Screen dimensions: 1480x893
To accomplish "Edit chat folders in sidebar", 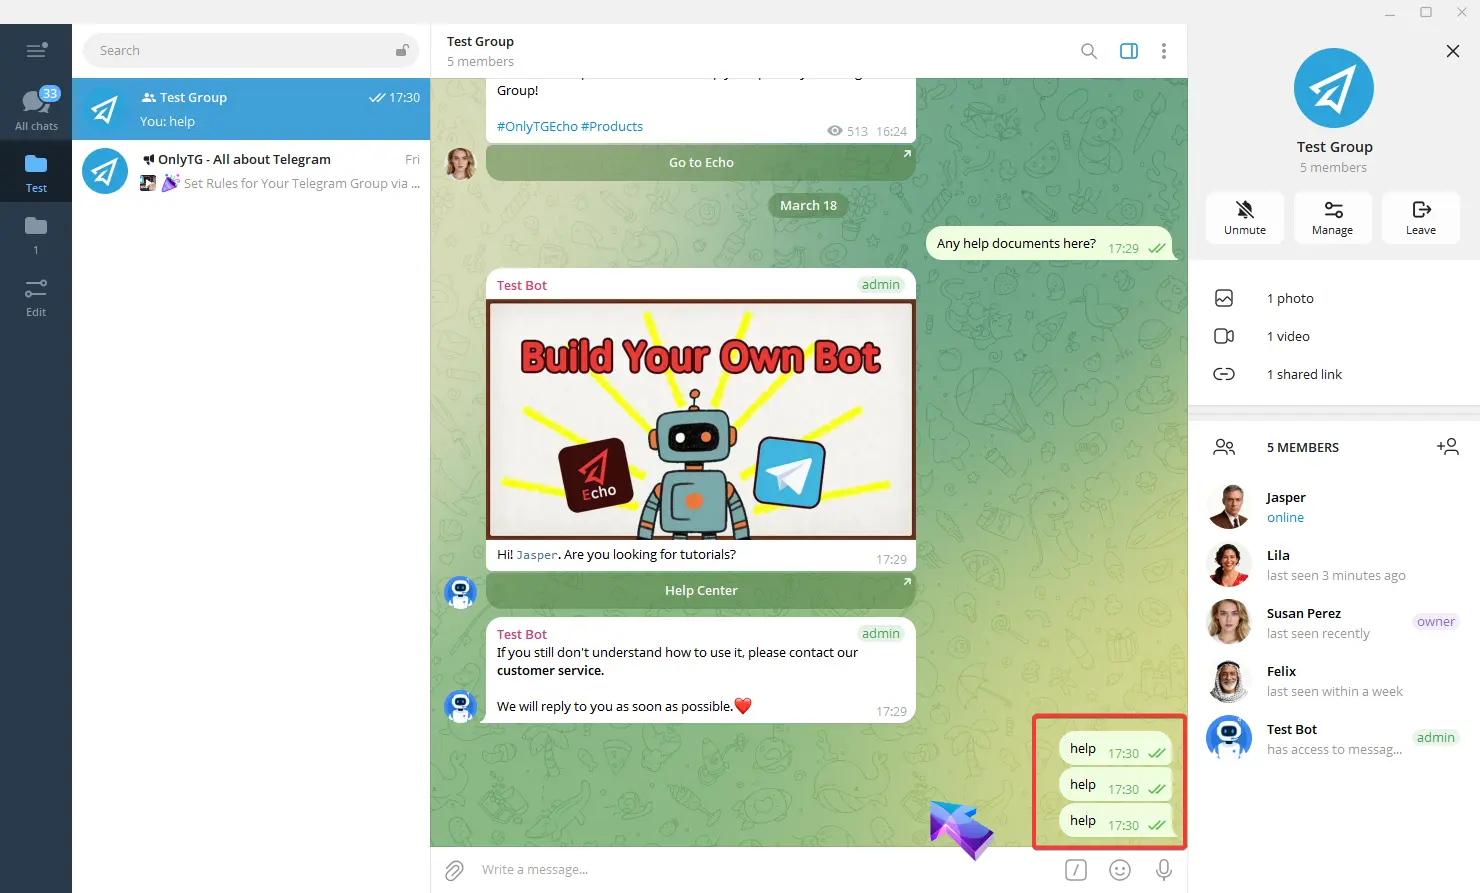I will 36,297.
